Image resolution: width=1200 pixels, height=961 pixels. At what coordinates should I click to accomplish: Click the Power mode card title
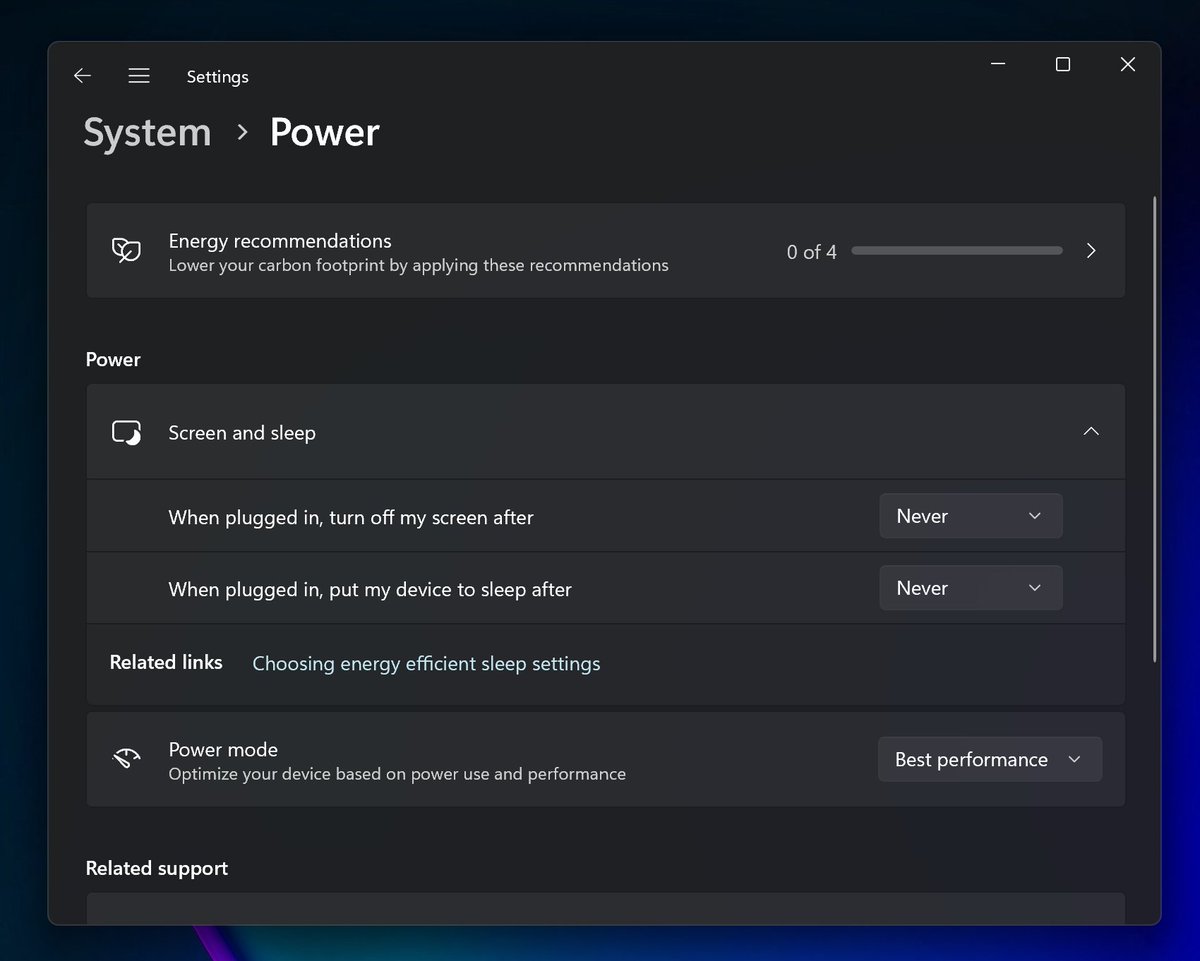click(223, 749)
